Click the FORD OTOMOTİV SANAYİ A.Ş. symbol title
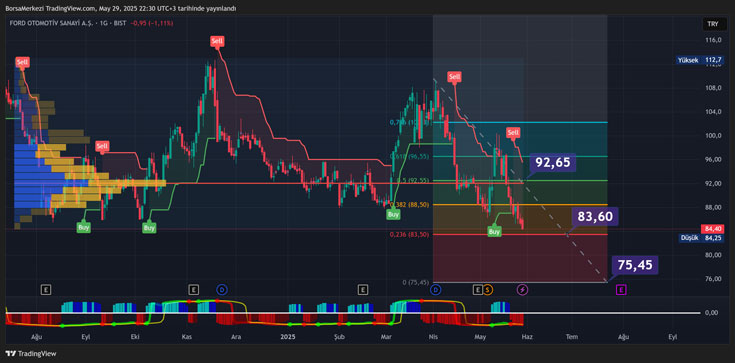Screen dimensions: 735x363 click(x=52, y=23)
